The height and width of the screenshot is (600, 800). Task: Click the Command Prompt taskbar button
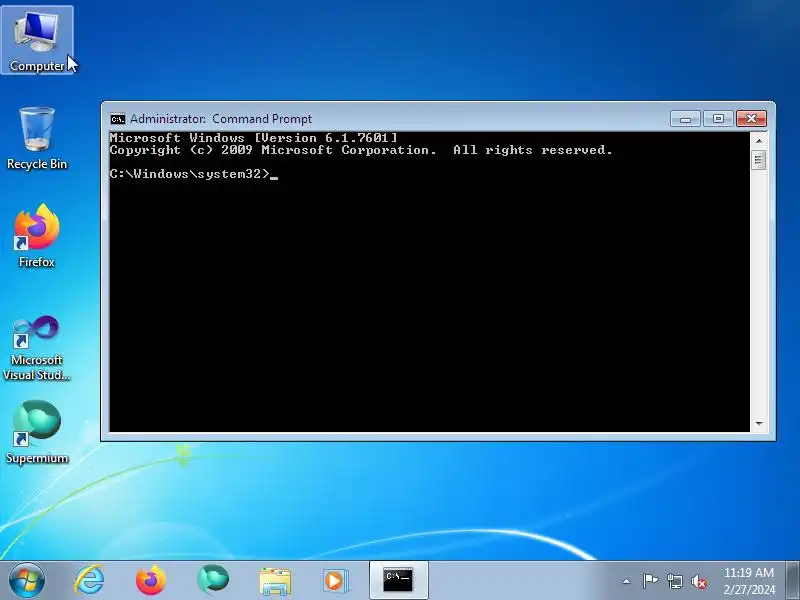398,580
